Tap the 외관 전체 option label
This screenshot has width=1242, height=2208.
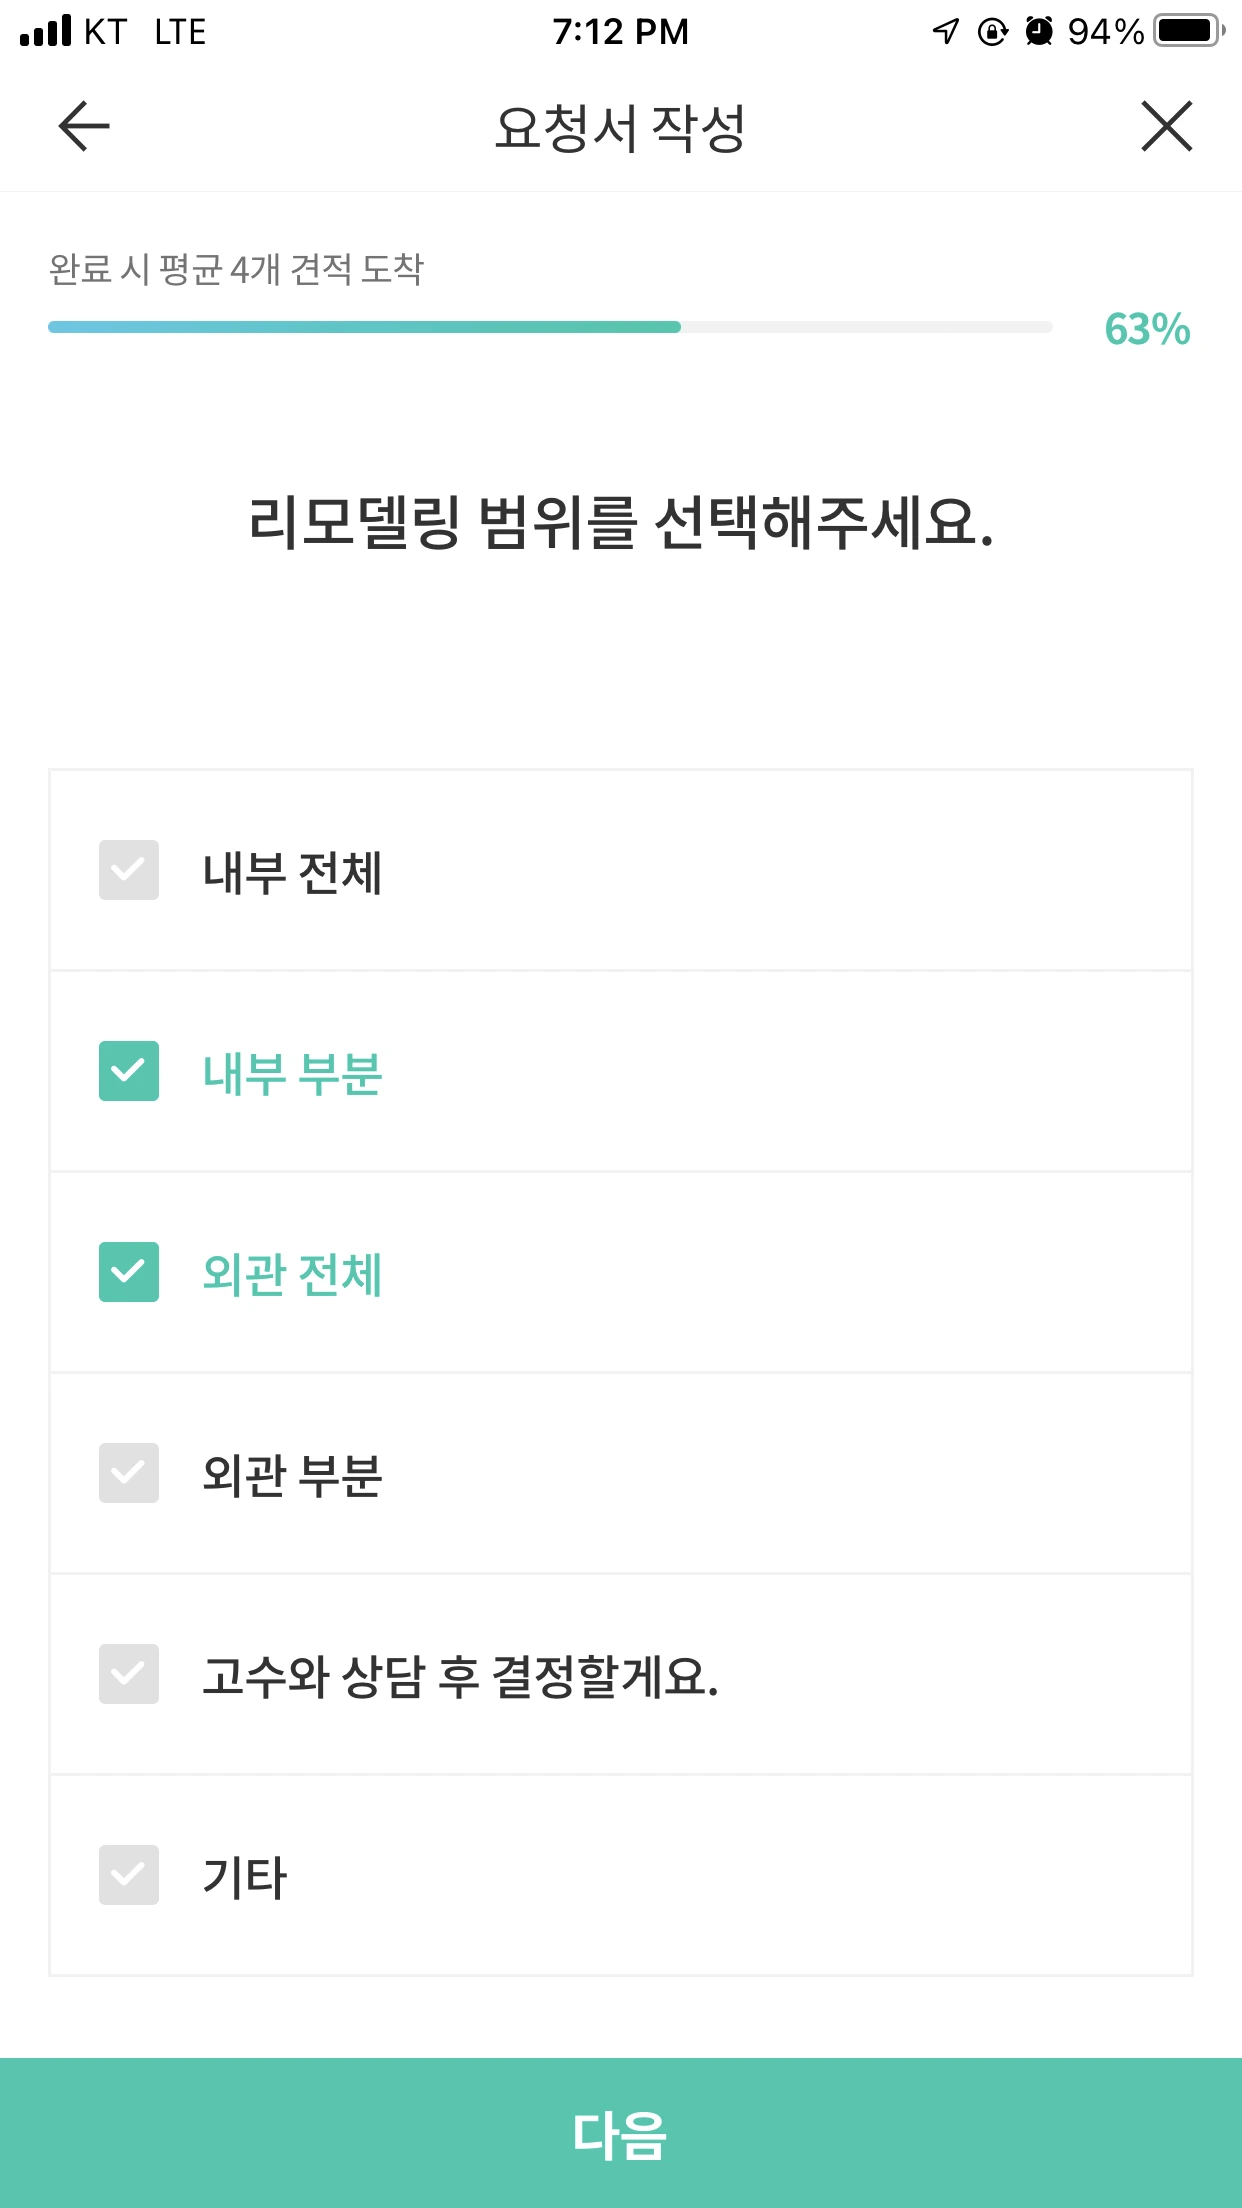pos(292,1274)
